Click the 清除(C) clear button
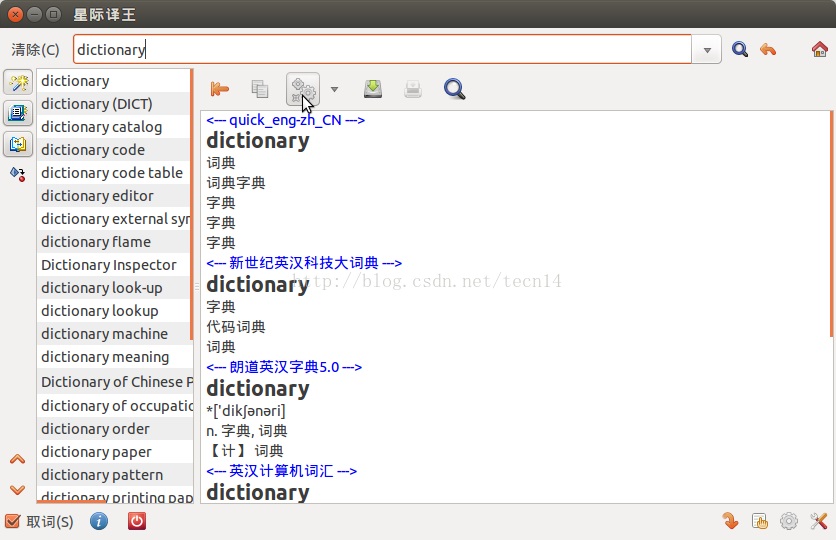 click(35, 50)
